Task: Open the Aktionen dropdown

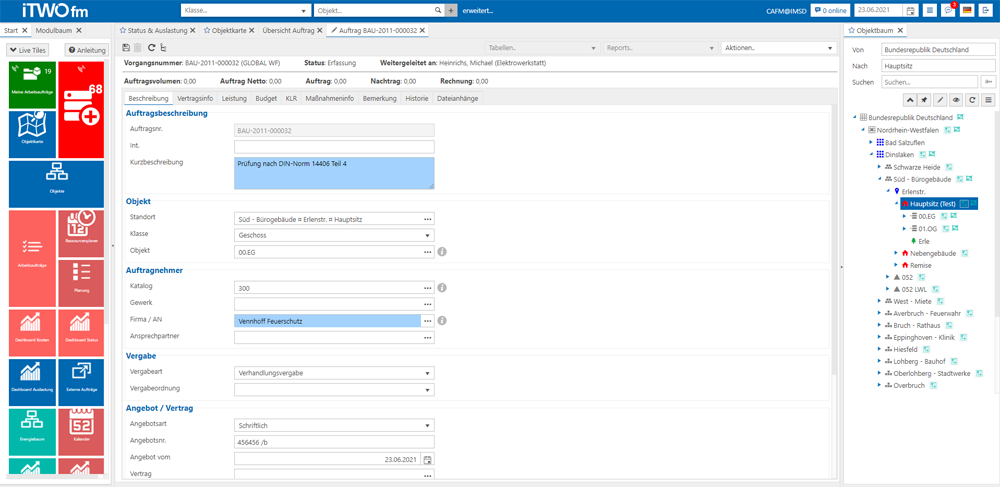Action: [778, 48]
